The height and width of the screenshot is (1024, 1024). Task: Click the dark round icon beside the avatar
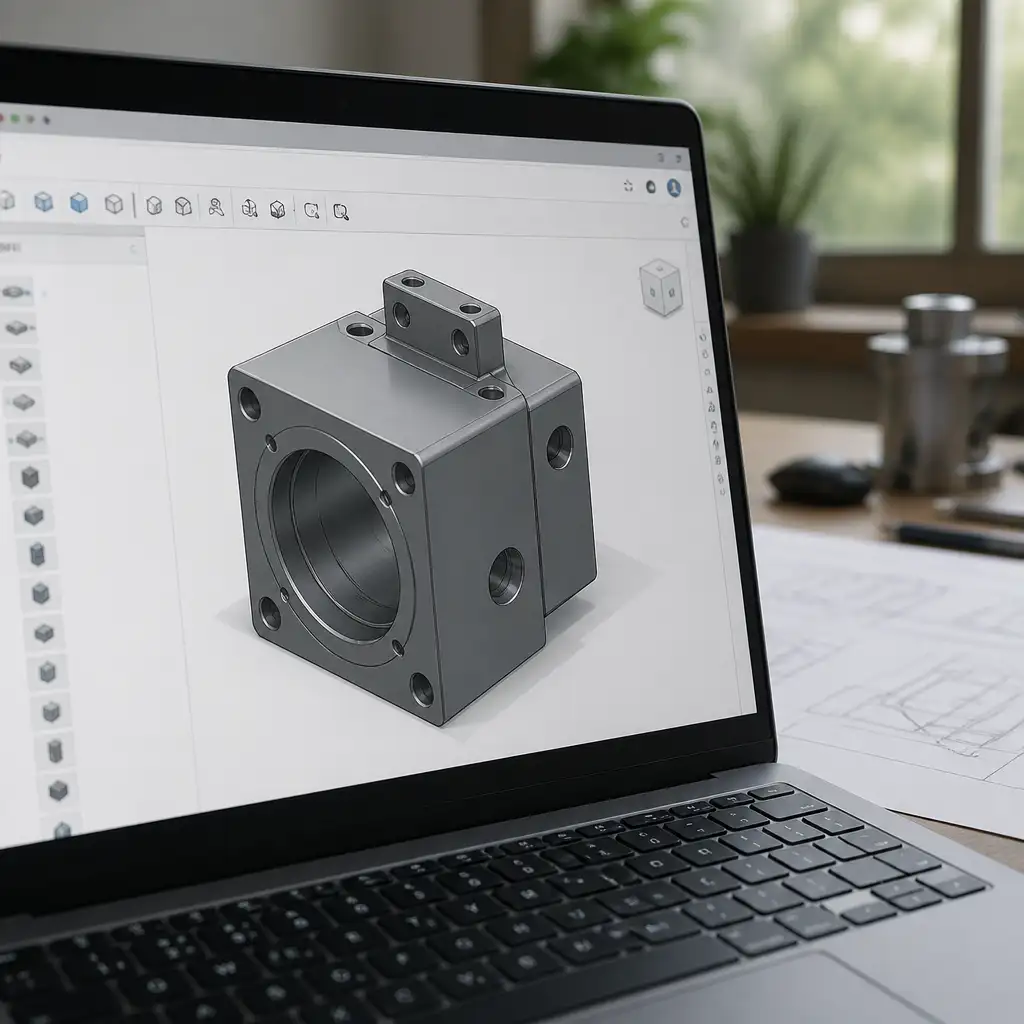651,187
